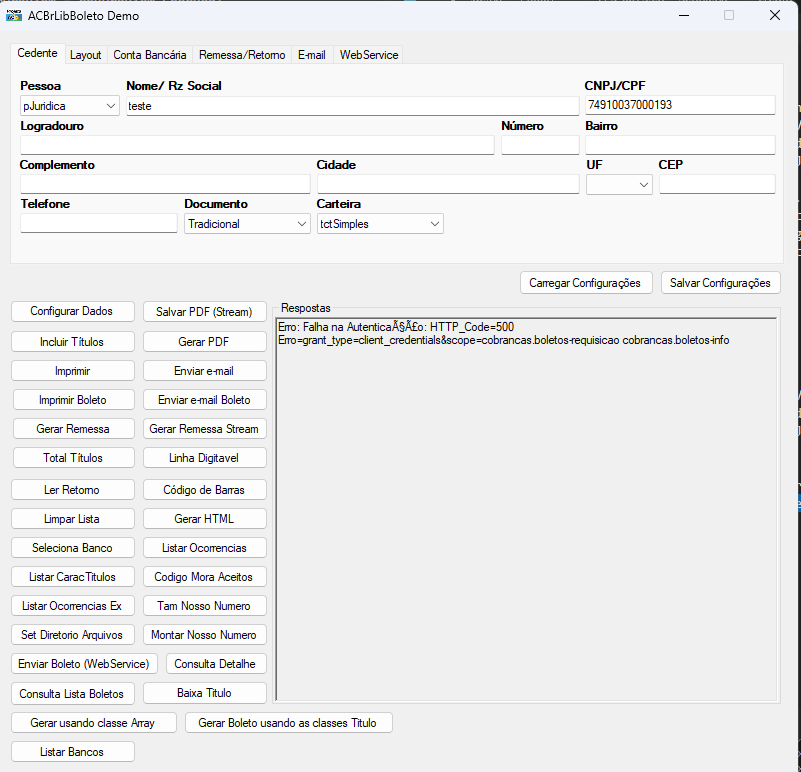Screen dimensions: 801x772
Task: Click the Limpar Lista button
Action: [73, 519]
